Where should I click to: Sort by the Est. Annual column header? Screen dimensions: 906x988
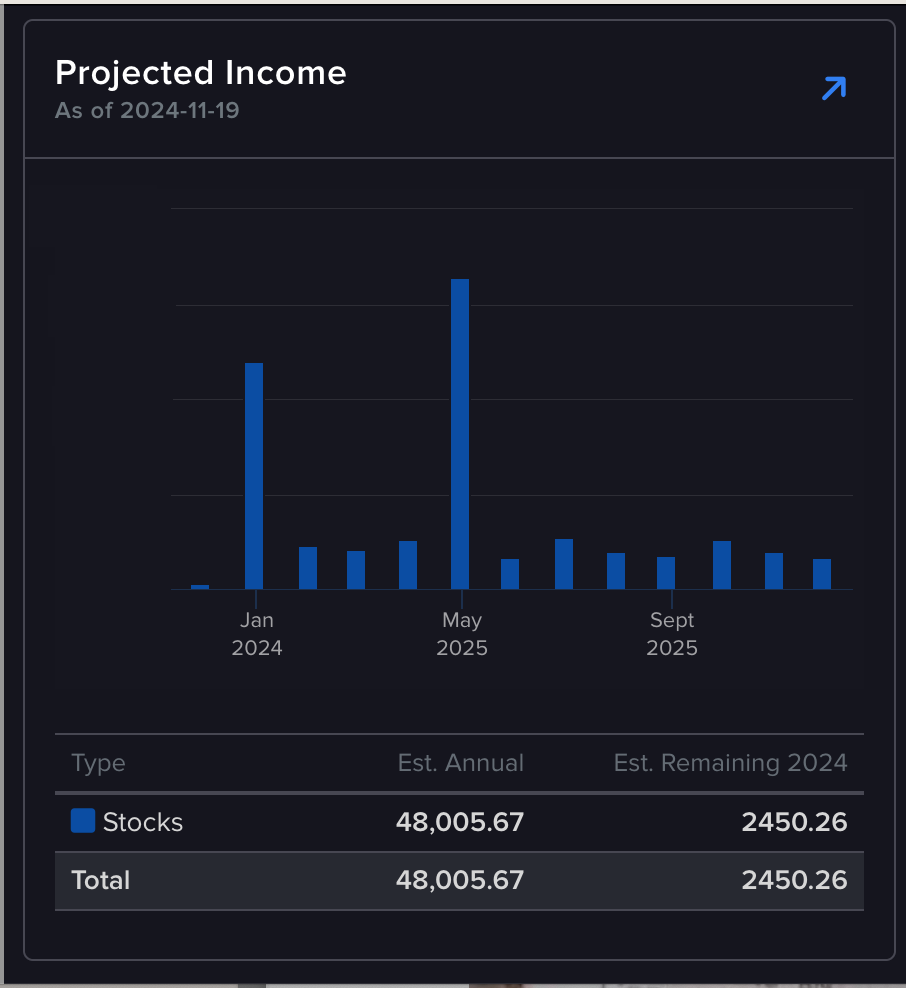pyautogui.click(x=460, y=763)
